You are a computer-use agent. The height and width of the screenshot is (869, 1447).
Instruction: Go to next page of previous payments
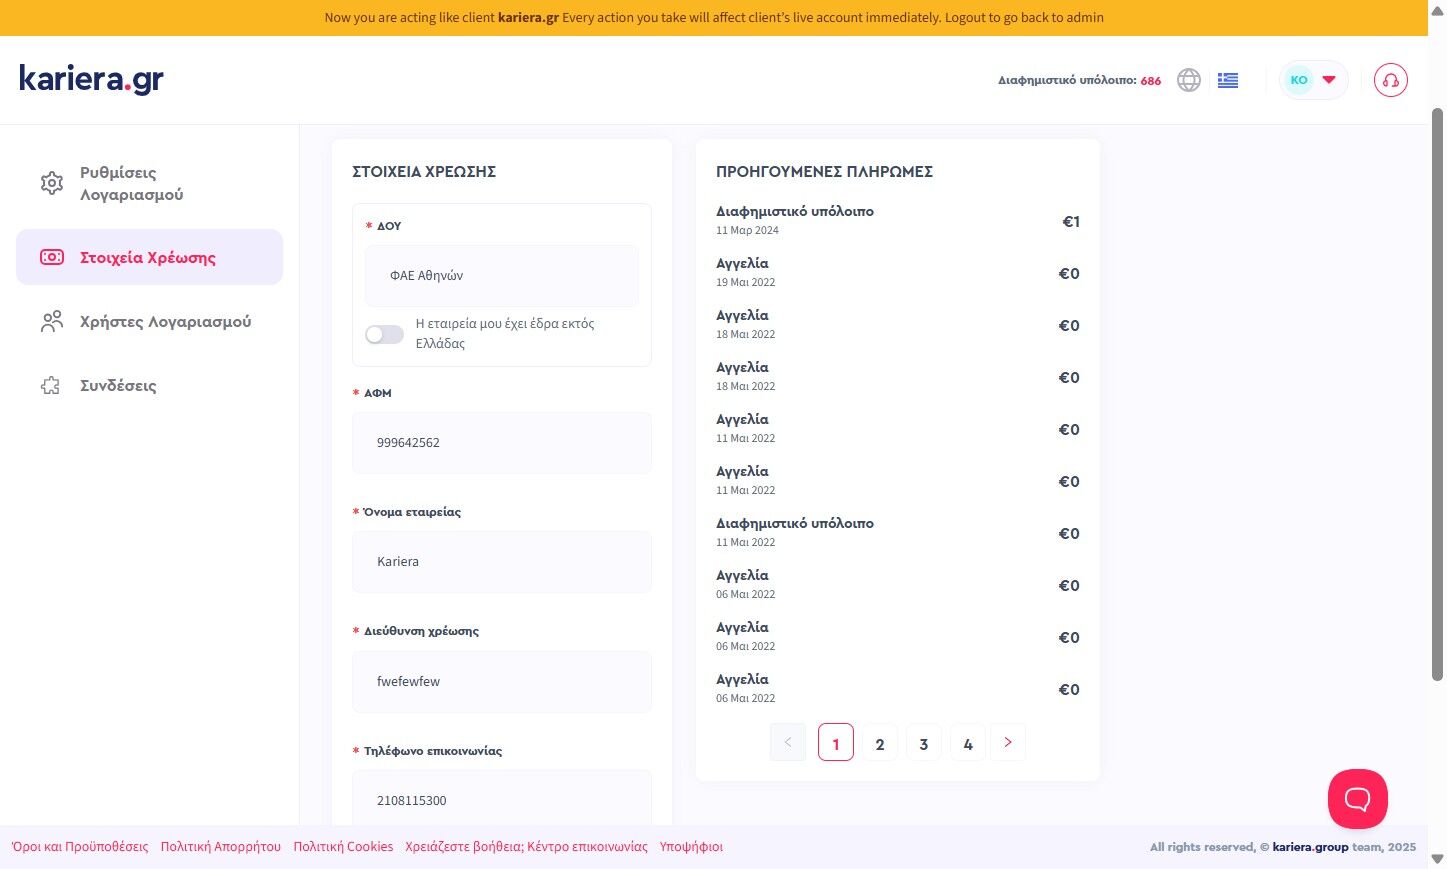coord(1007,742)
